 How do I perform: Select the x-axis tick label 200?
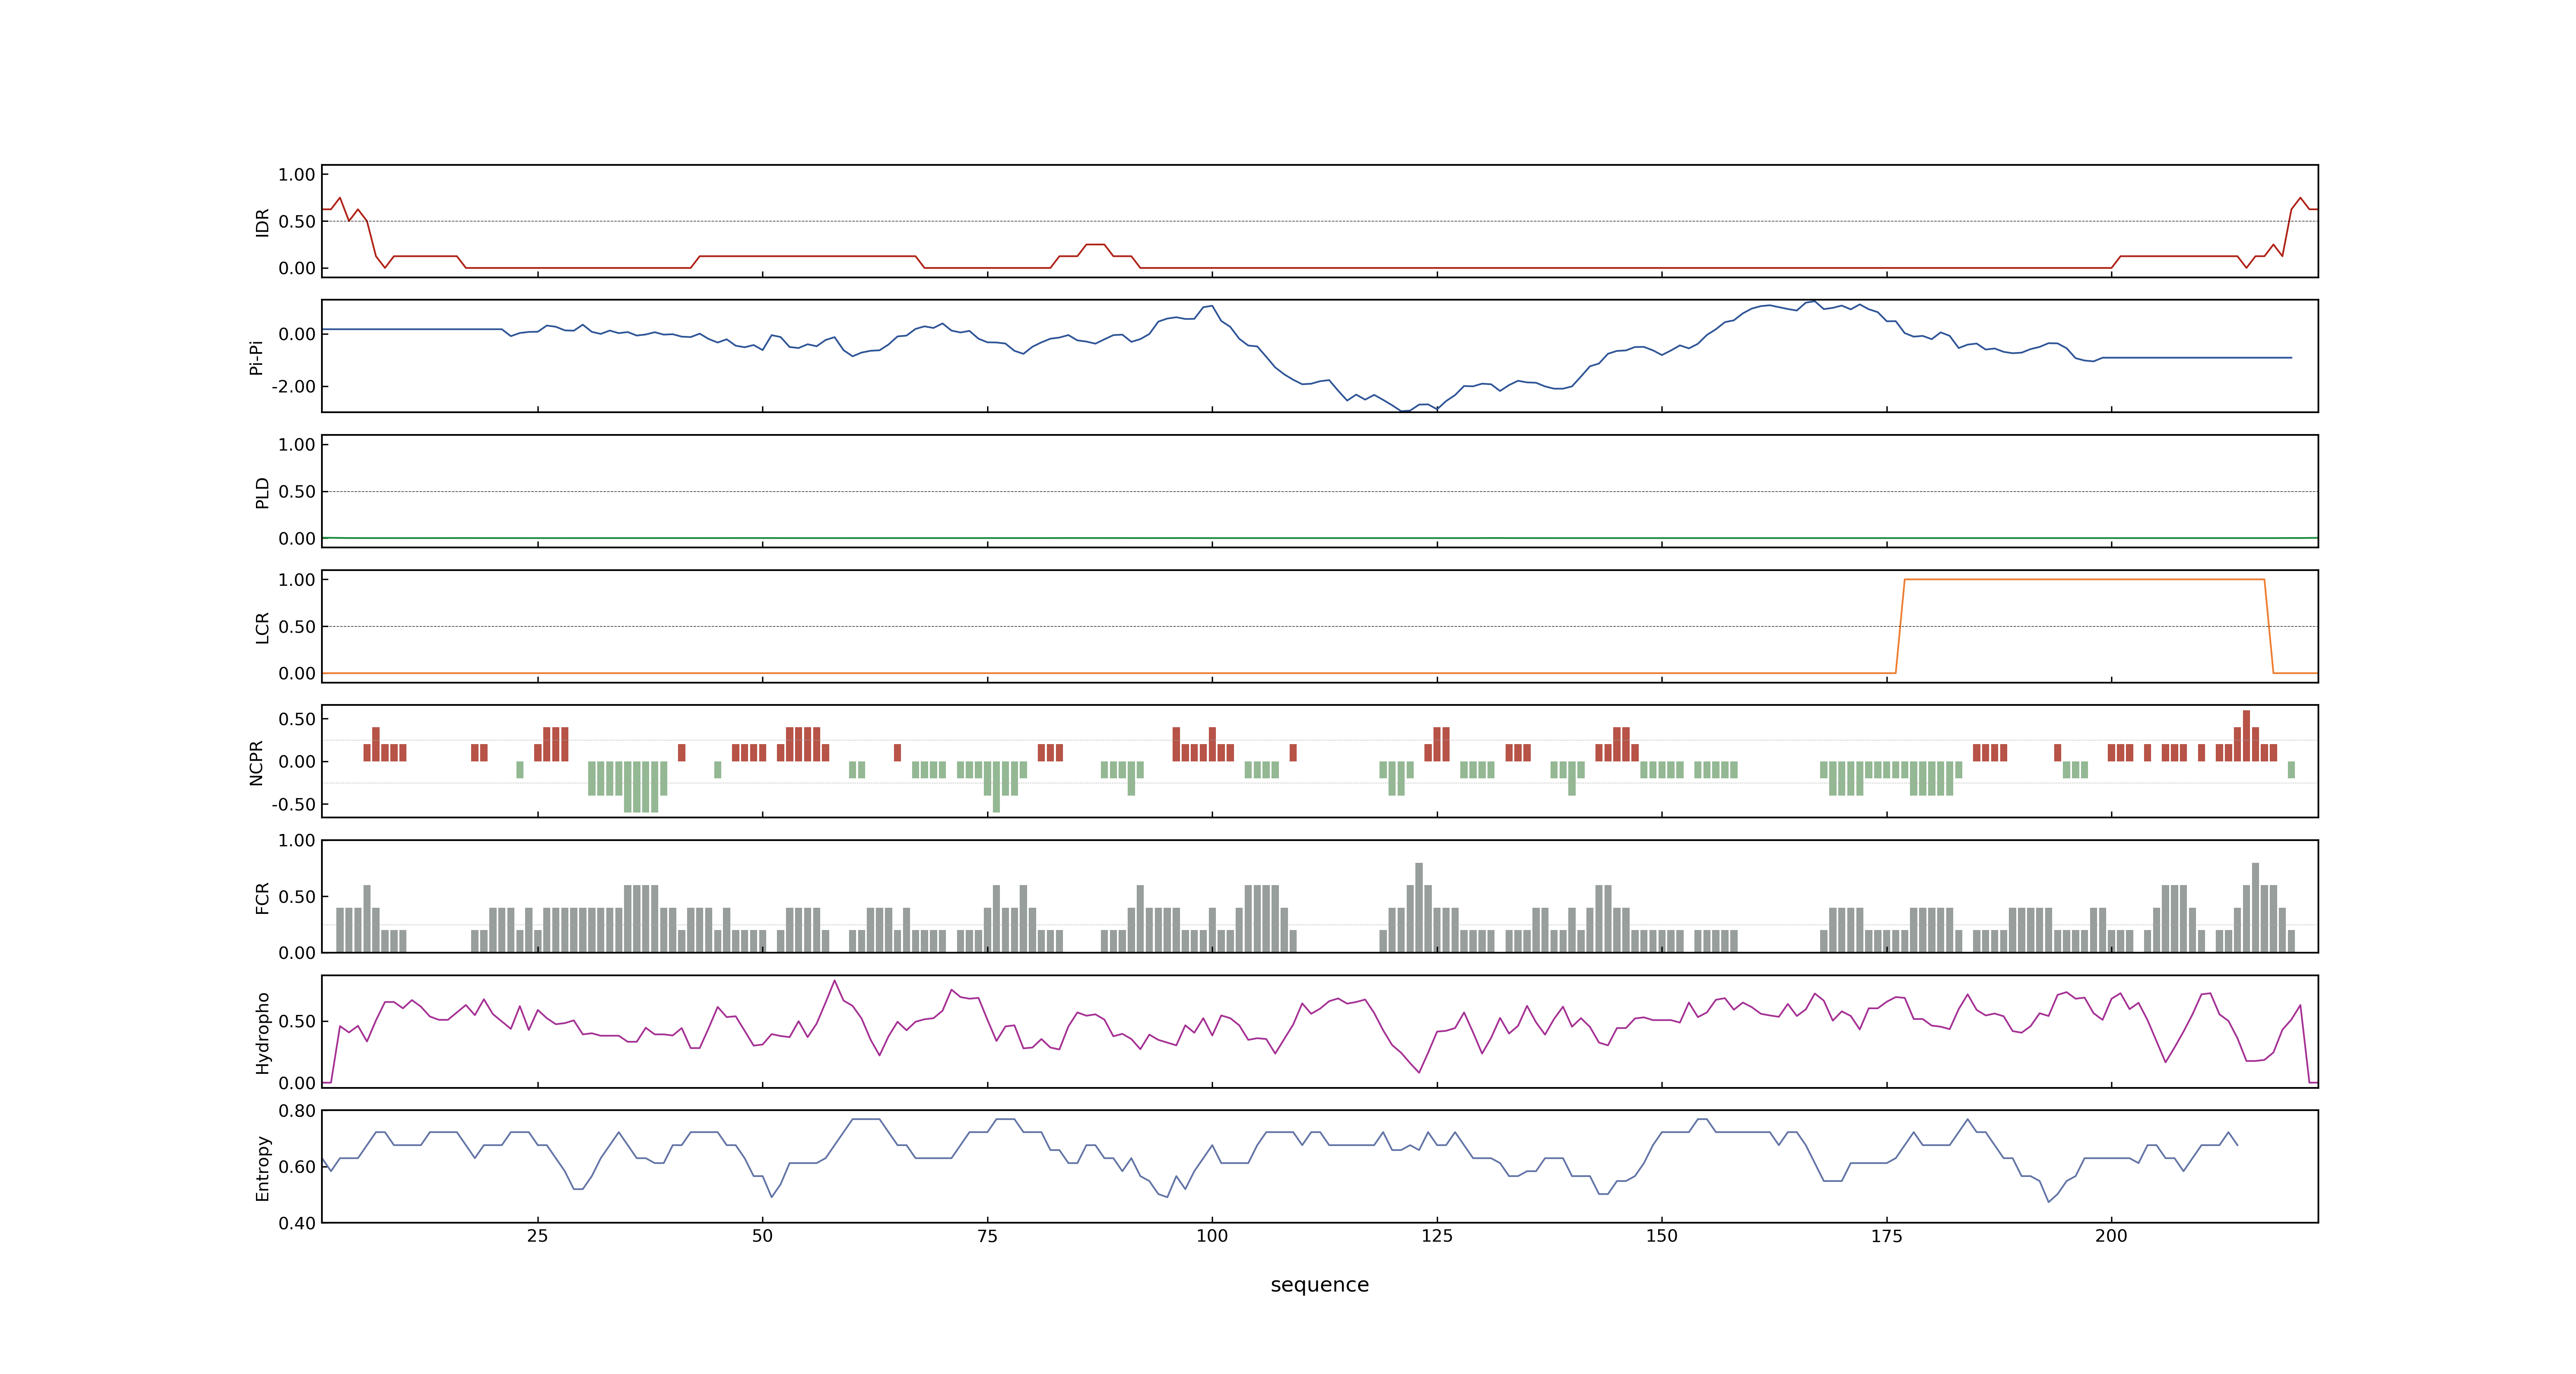coord(2111,1236)
